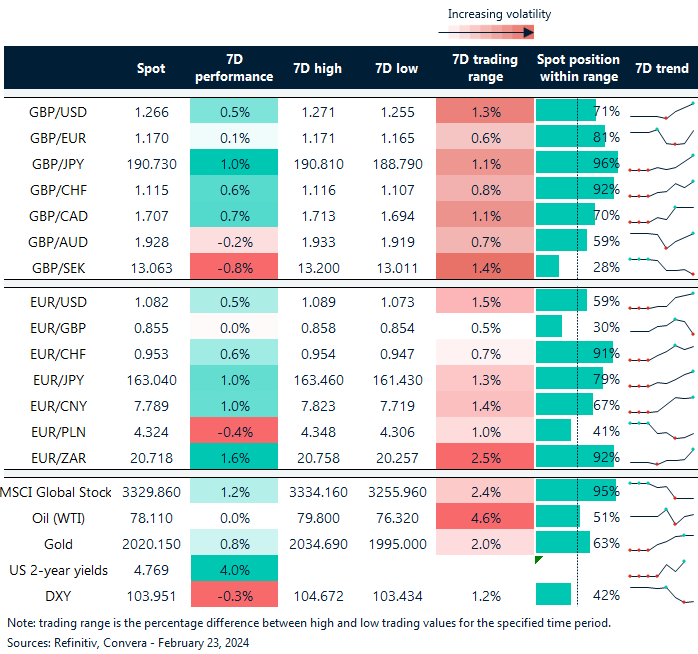Click the 7D trend column header
The image size is (698, 654).
[x=662, y=68]
